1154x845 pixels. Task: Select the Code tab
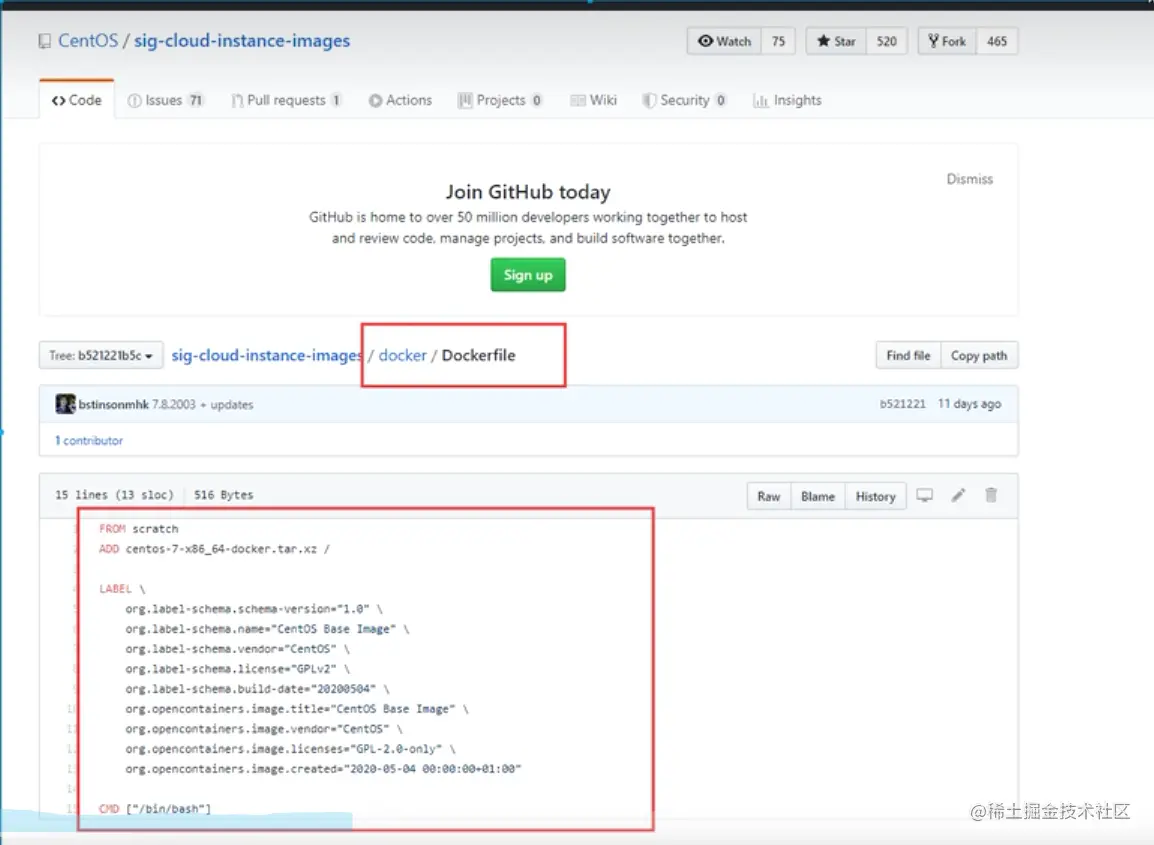pos(77,100)
